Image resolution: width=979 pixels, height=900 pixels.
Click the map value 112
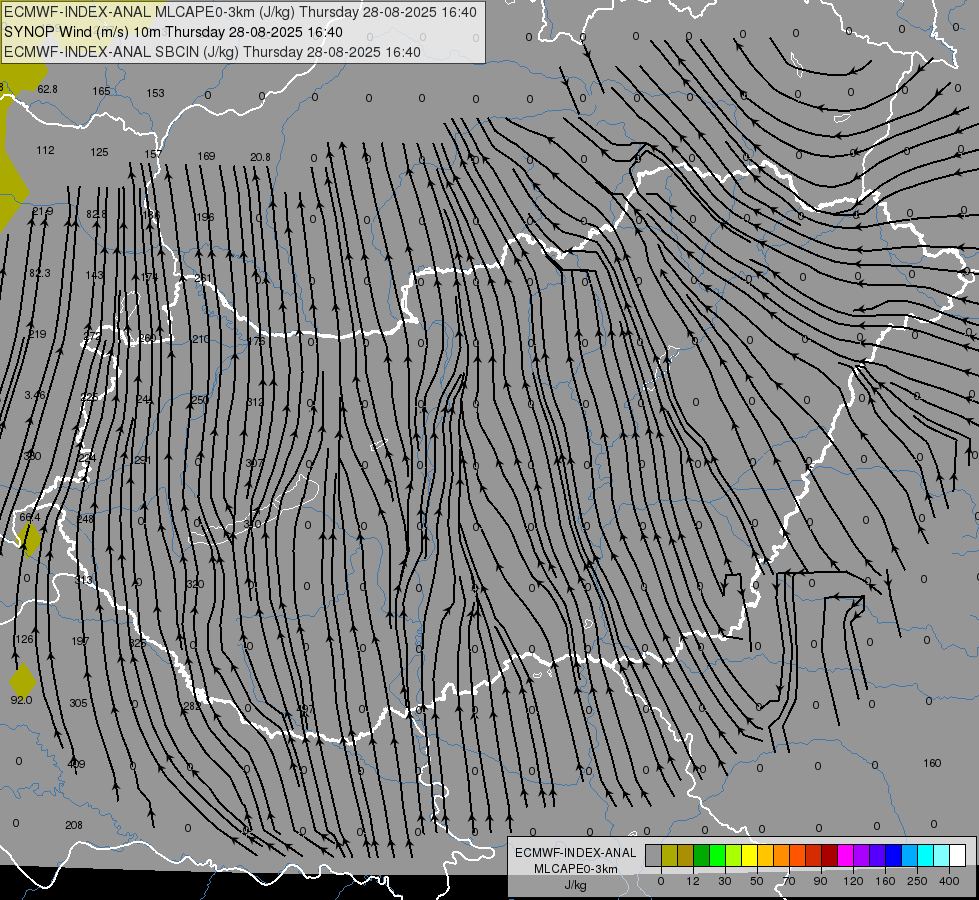pos(45,150)
